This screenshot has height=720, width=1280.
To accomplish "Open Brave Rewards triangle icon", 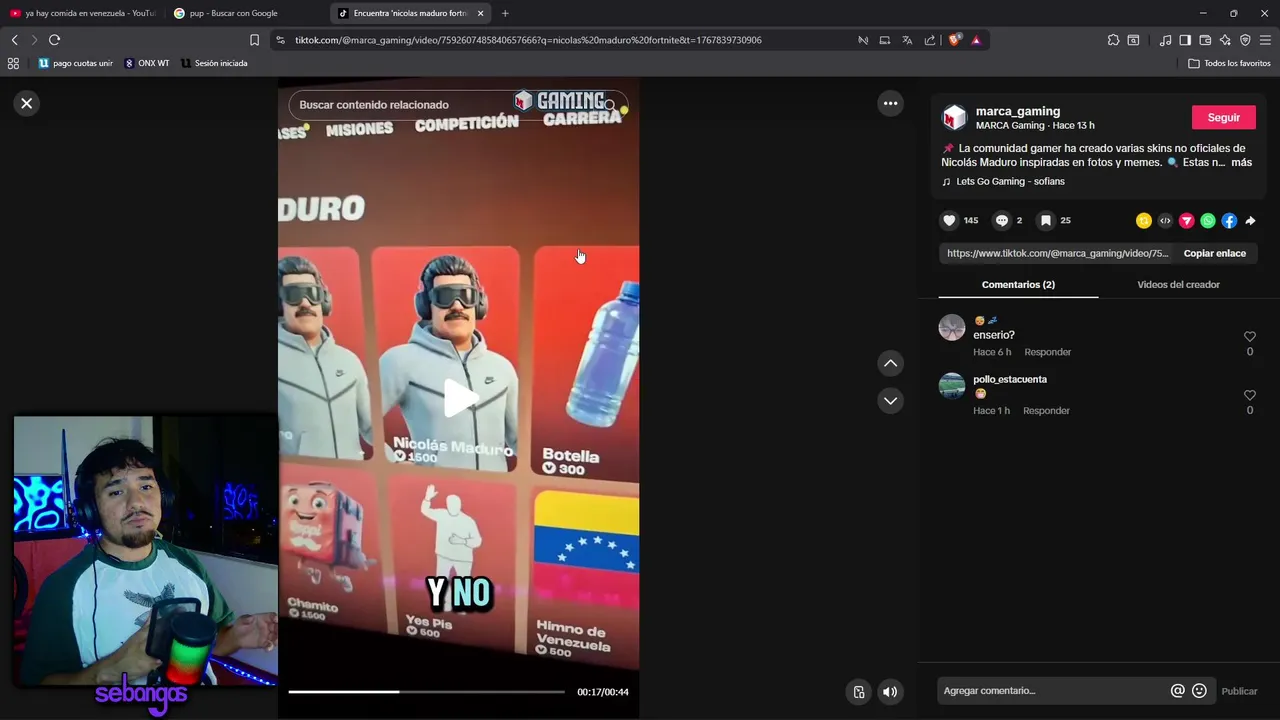I will [976, 40].
